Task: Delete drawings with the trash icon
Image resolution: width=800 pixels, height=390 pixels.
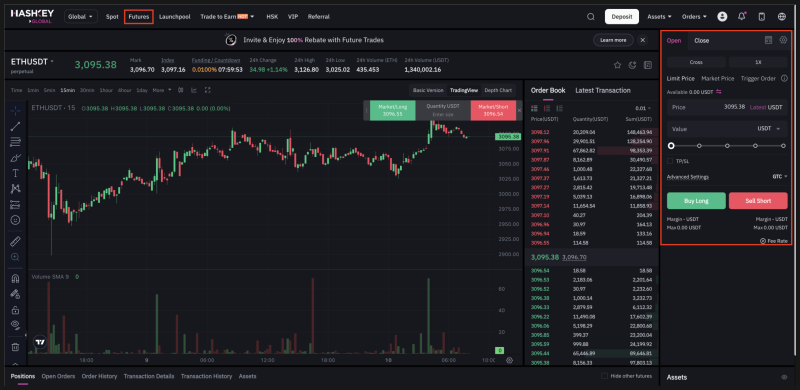Action: [x=15, y=347]
